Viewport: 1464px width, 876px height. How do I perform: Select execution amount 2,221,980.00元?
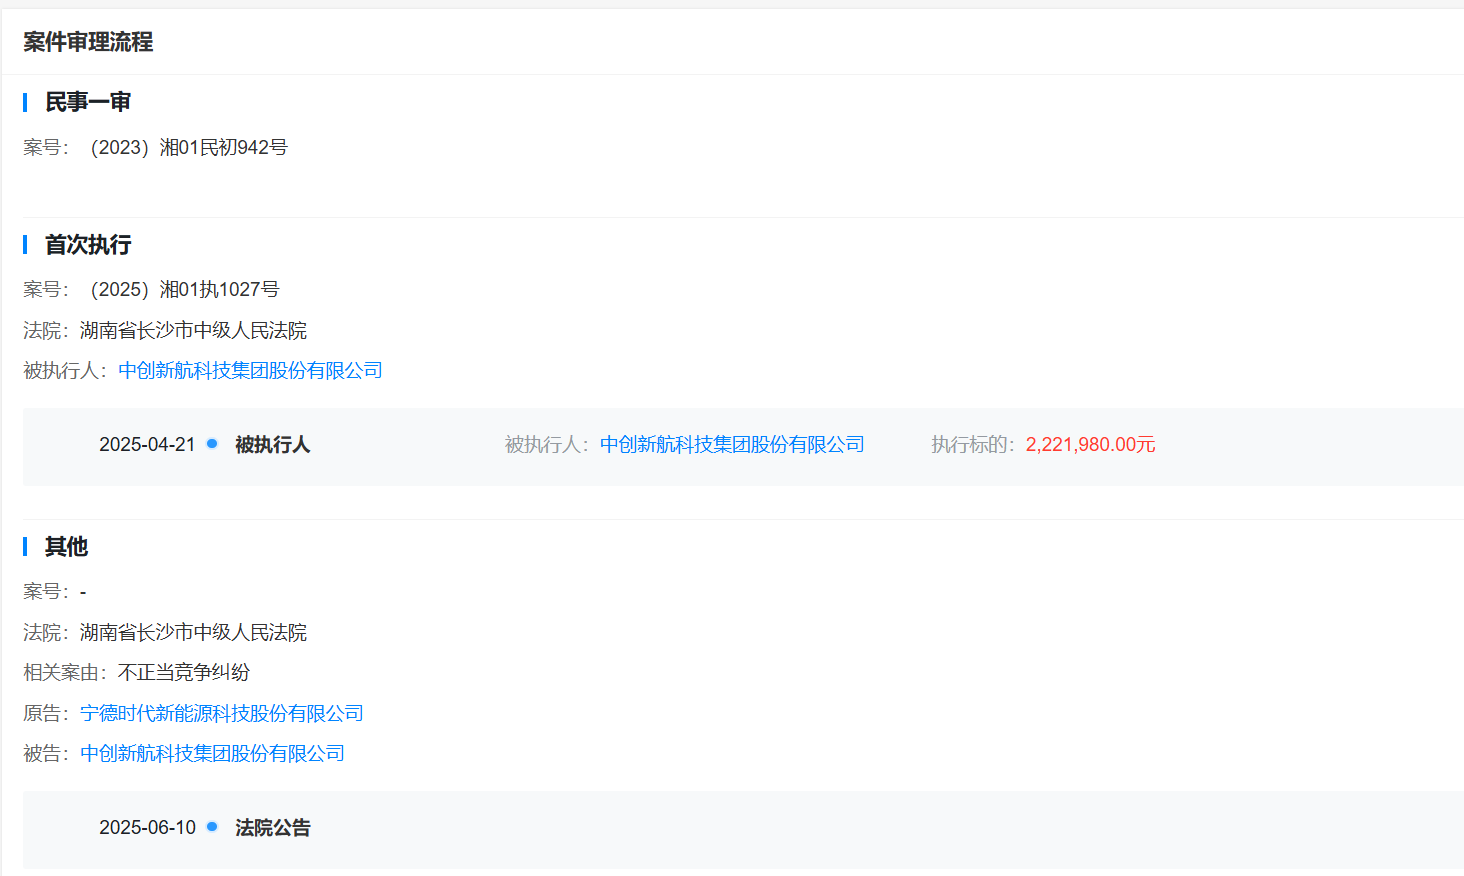[1090, 445]
